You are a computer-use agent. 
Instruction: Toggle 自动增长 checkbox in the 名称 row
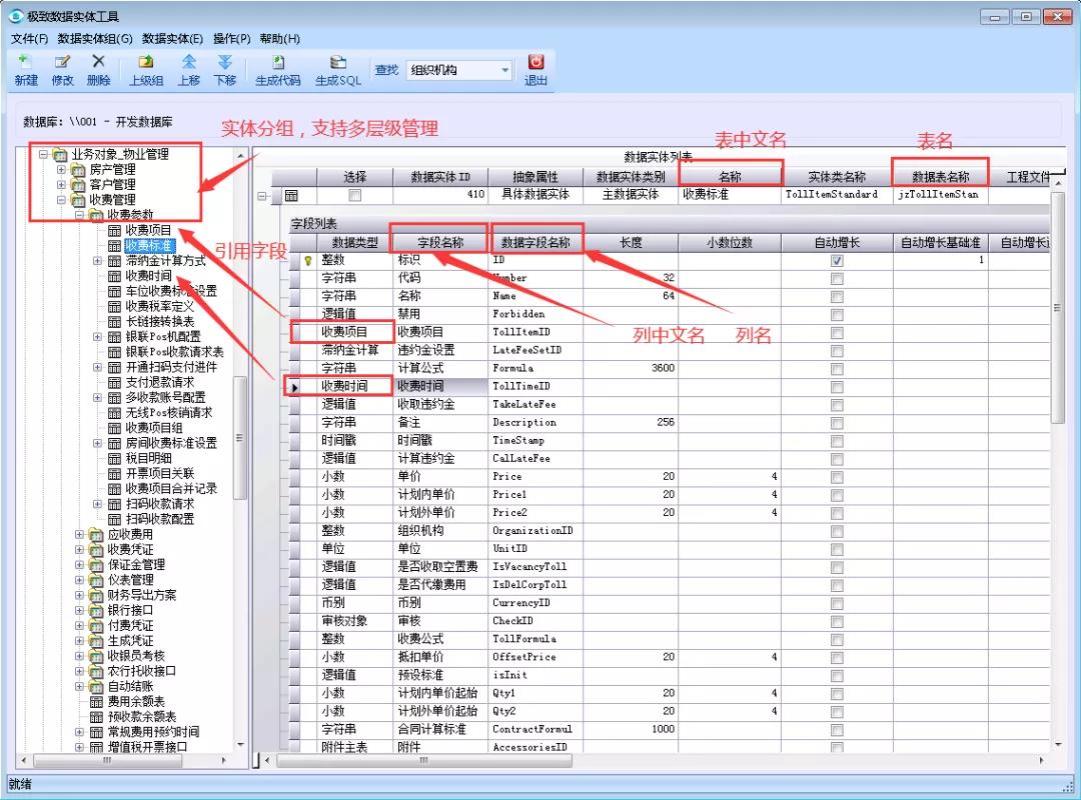[837, 297]
